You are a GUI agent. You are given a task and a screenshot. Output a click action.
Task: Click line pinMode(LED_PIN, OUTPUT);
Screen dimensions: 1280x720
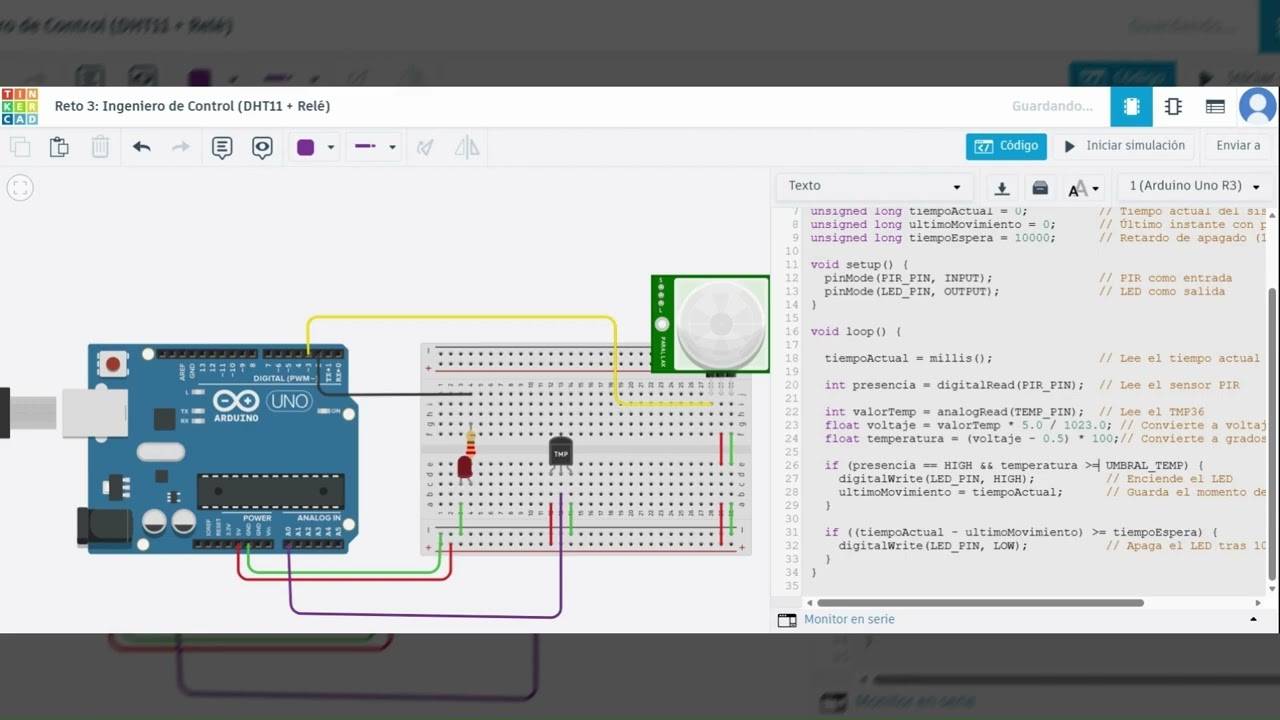pos(912,291)
